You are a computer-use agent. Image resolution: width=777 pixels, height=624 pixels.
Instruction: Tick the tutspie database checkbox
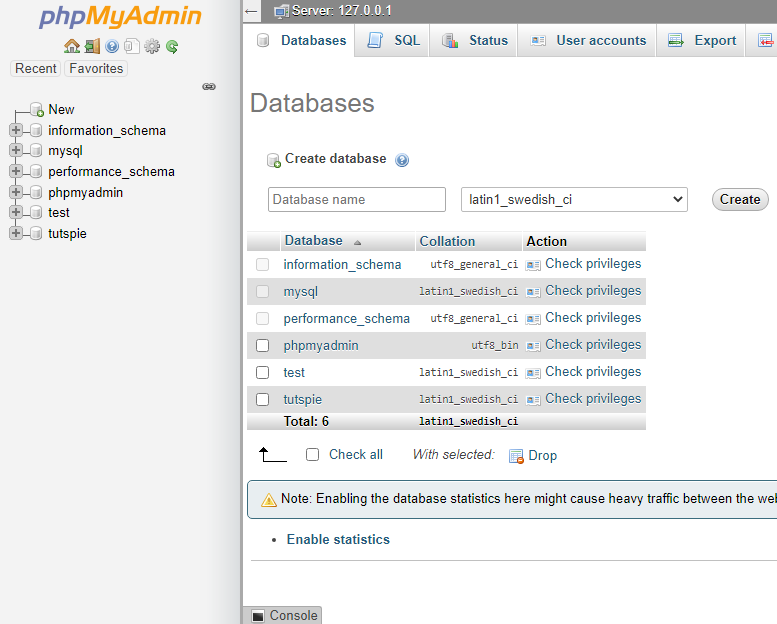(x=263, y=399)
